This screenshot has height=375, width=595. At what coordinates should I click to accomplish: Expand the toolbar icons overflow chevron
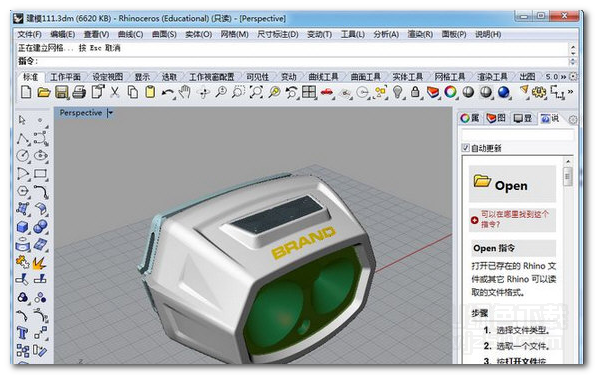pyautogui.click(x=570, y=91)
